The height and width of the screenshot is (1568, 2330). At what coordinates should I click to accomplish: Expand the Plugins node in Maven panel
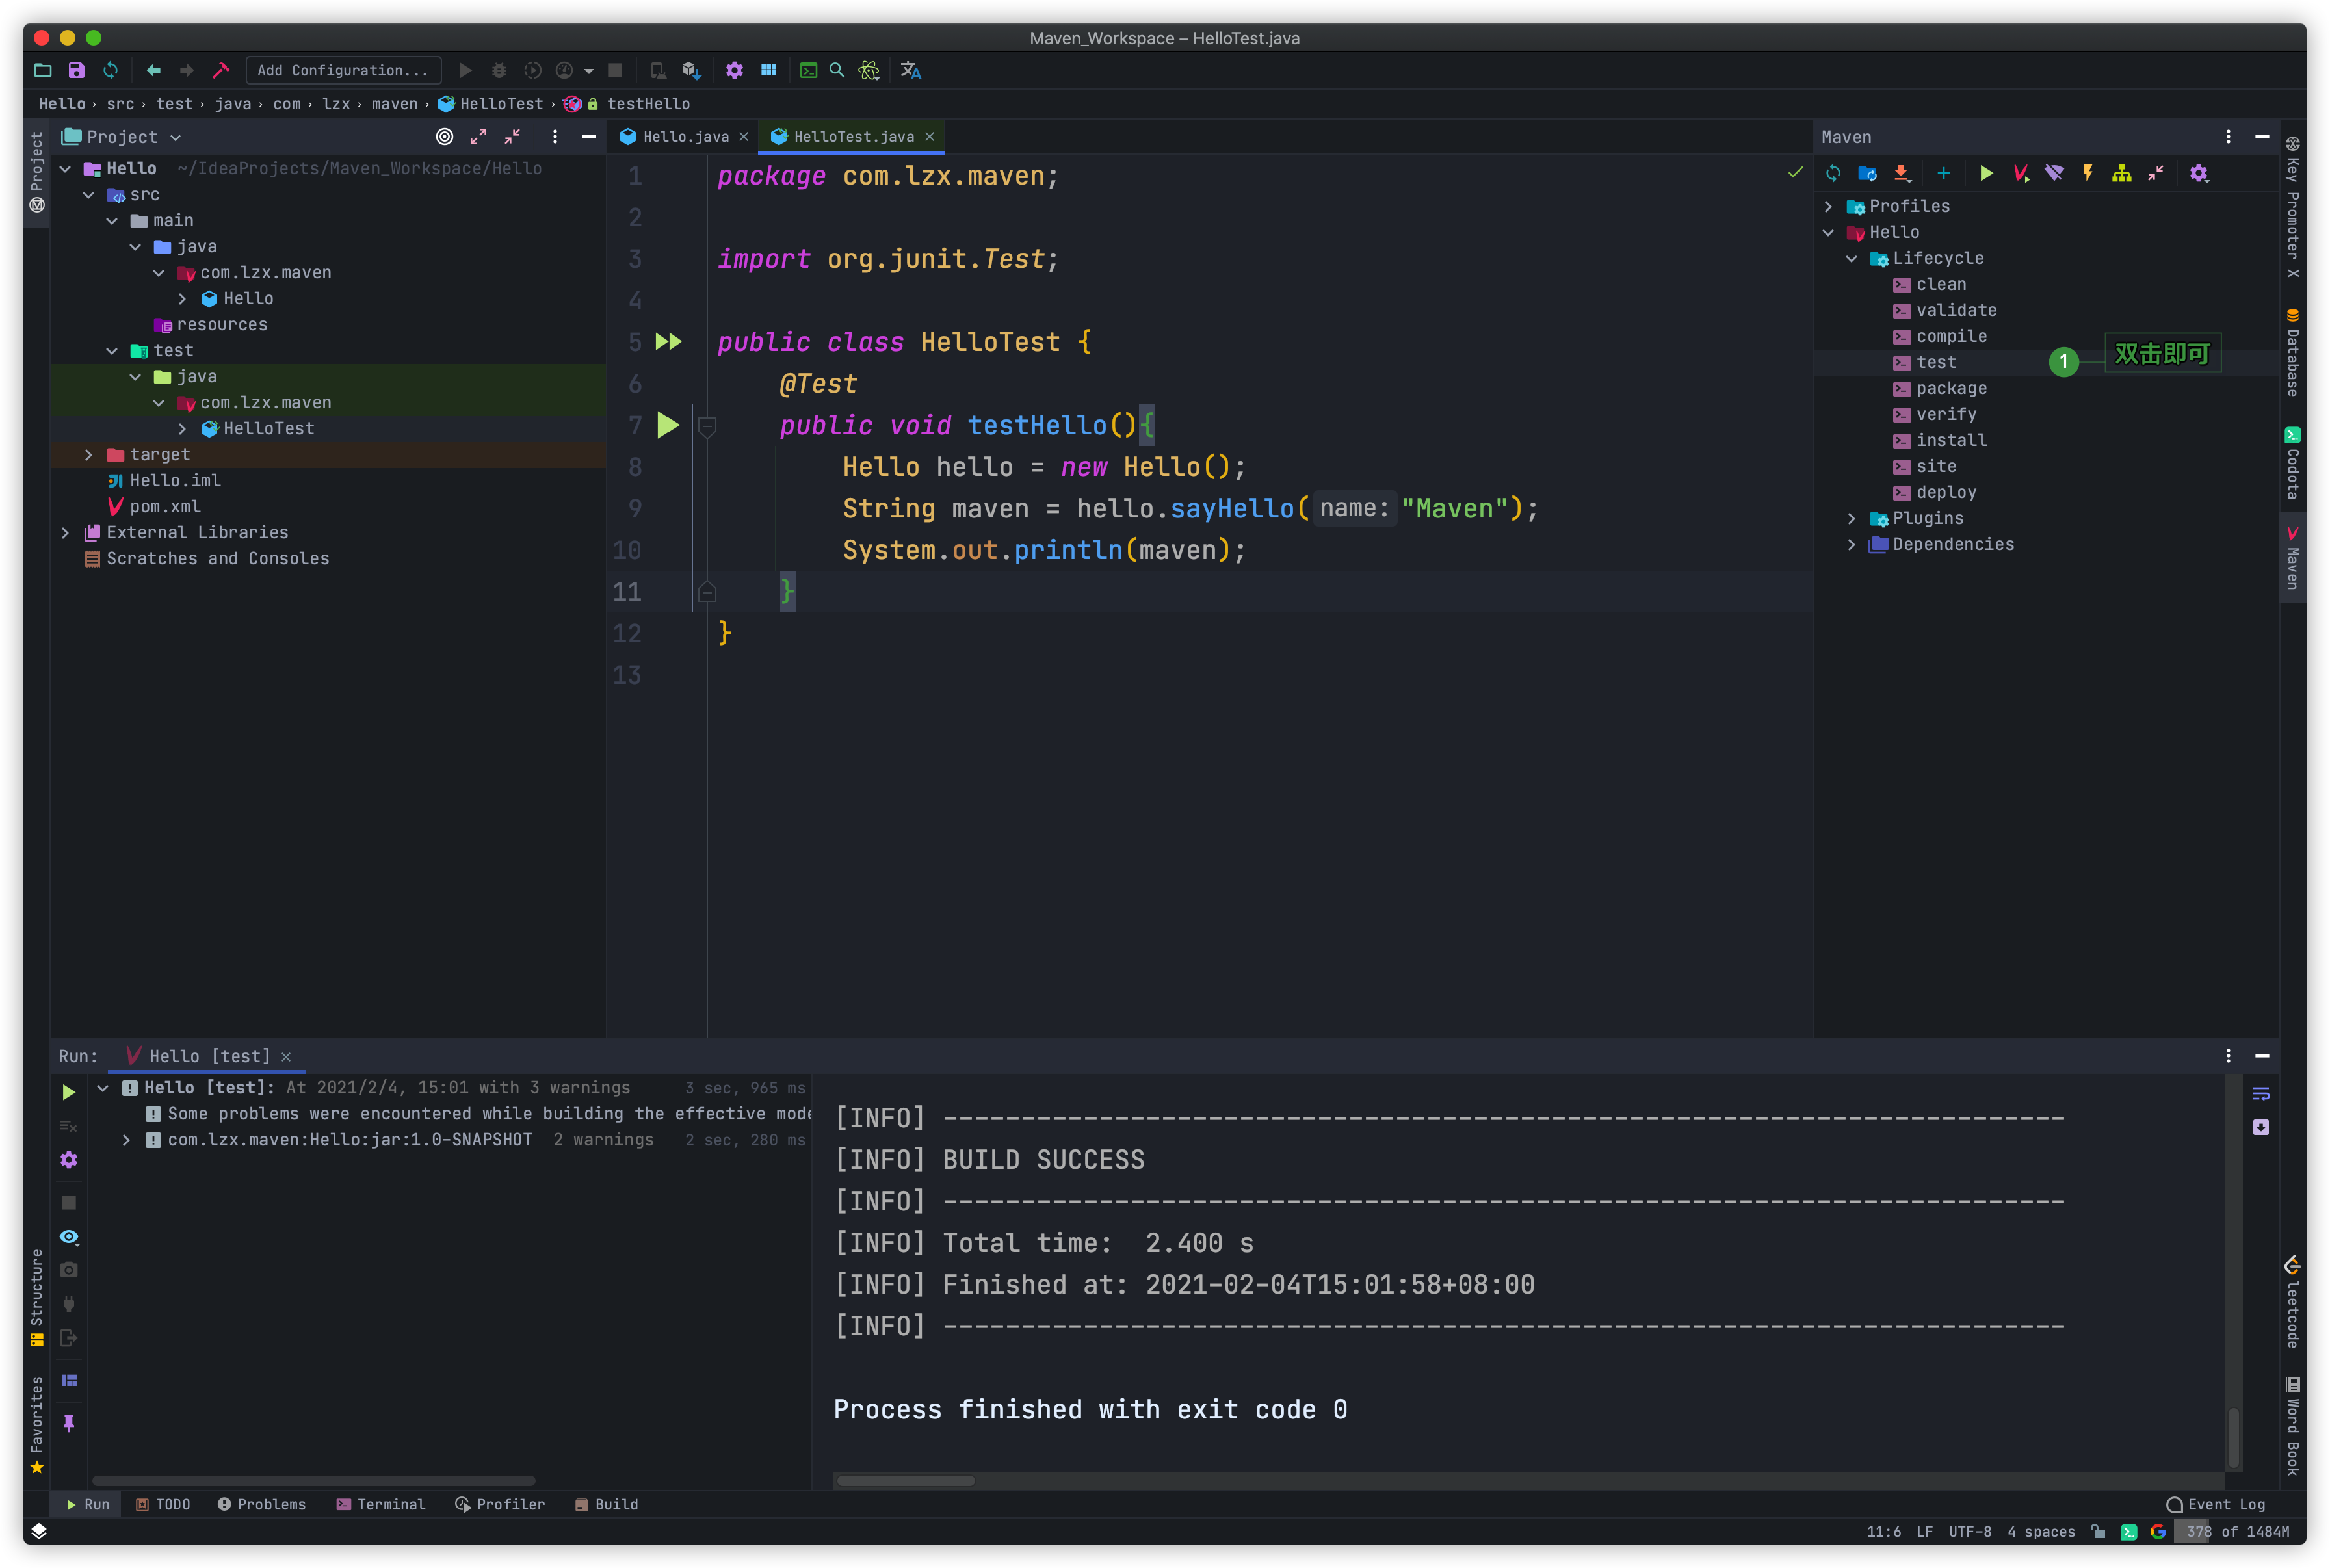coord(1851,518)
